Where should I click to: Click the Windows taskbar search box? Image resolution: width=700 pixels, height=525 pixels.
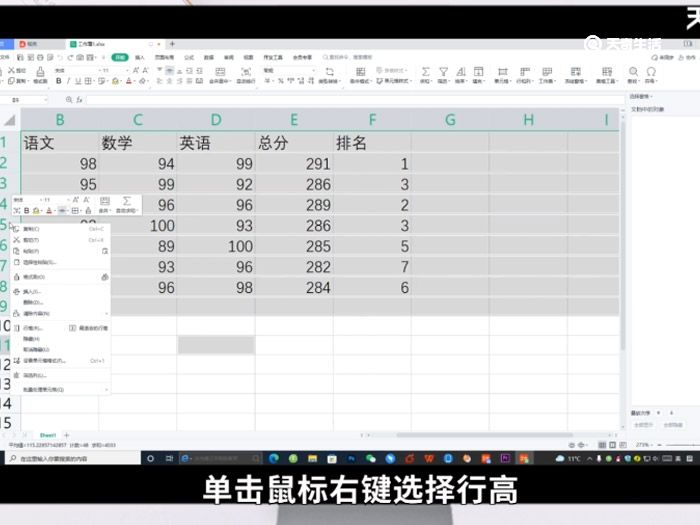(x=73, y=458)
